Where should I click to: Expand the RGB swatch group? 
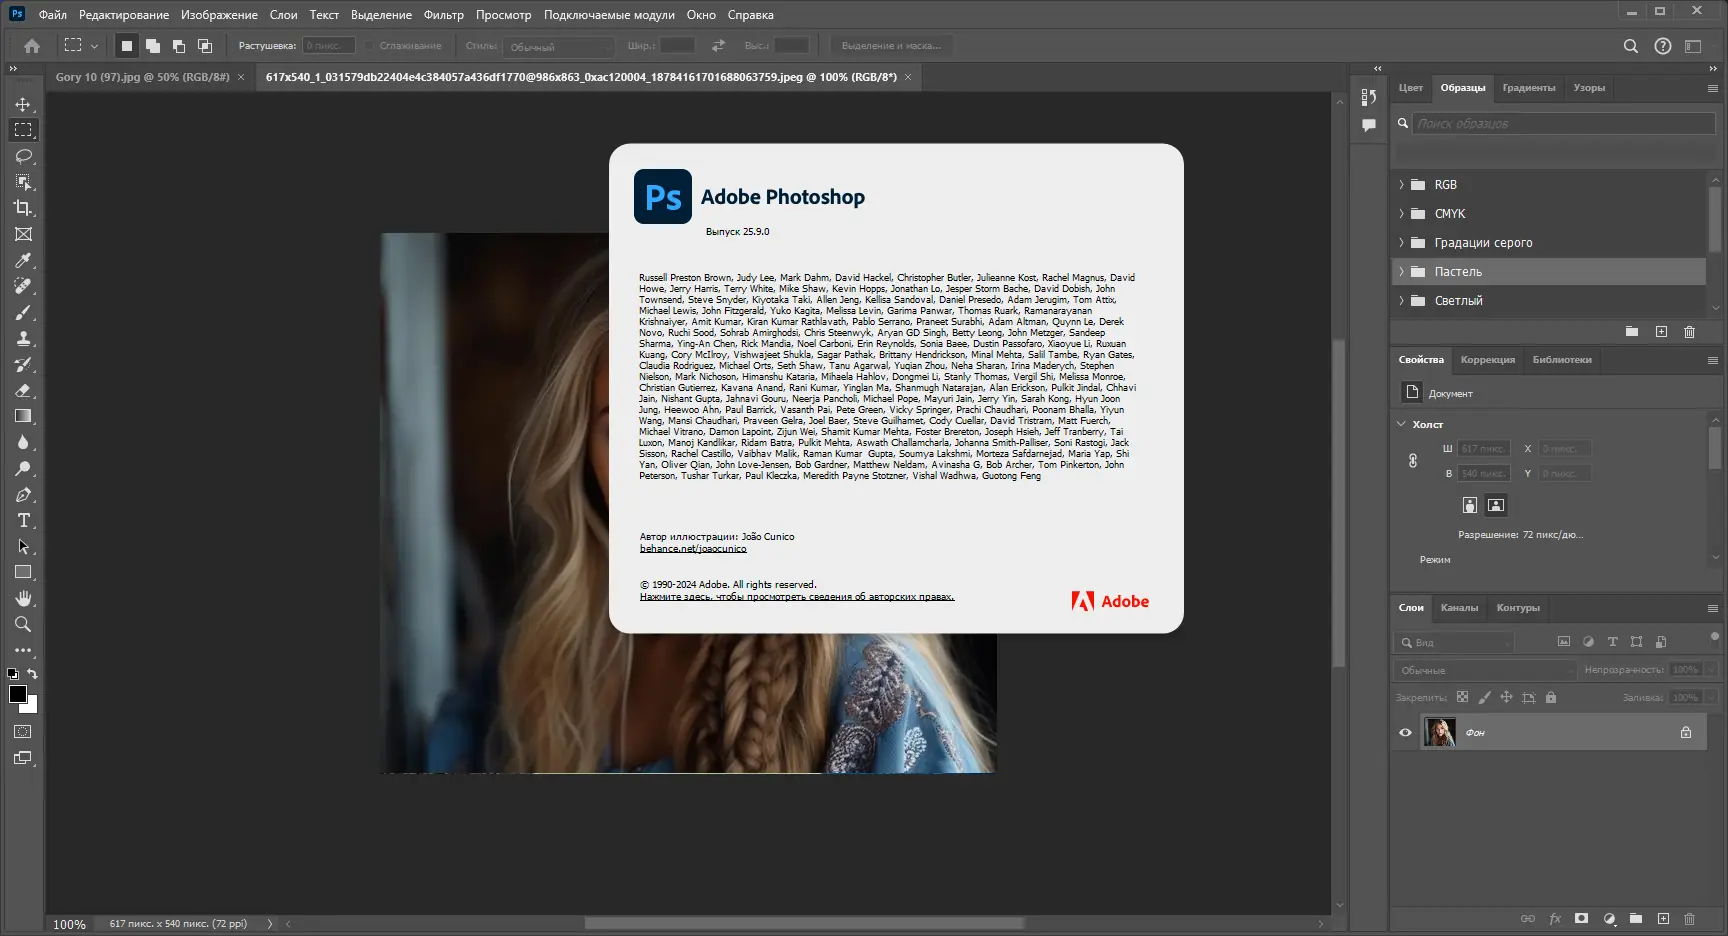coord(1402,185)
